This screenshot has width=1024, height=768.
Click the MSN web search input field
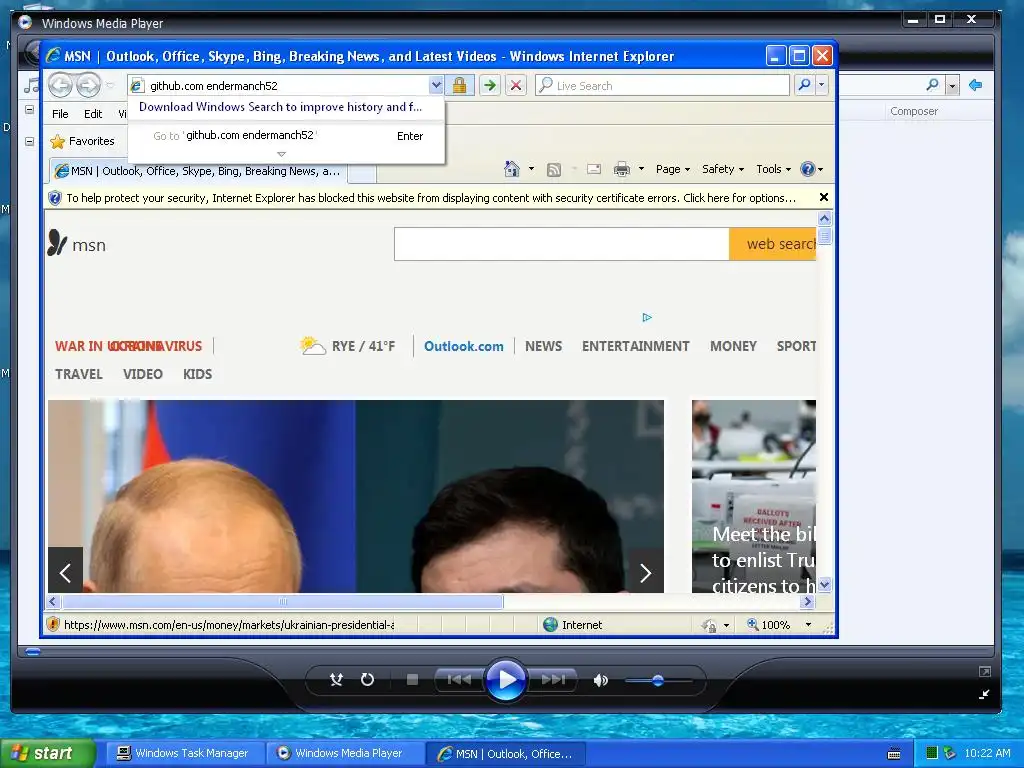click(x=562, y=244)
